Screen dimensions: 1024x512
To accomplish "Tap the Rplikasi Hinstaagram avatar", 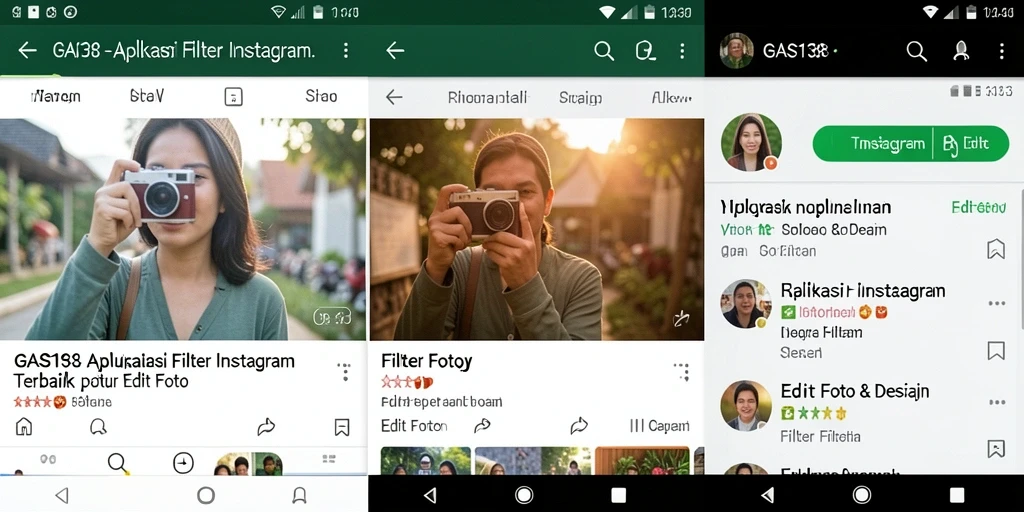I will pos(746,304).
